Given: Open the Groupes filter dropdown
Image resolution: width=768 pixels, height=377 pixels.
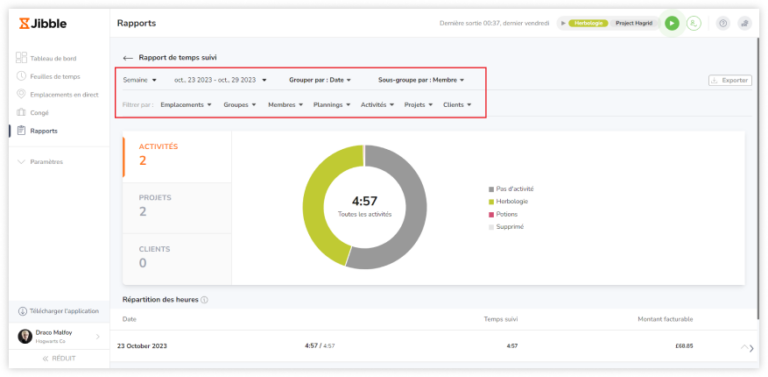Looking at the screenshot, I should click(240, 105).
